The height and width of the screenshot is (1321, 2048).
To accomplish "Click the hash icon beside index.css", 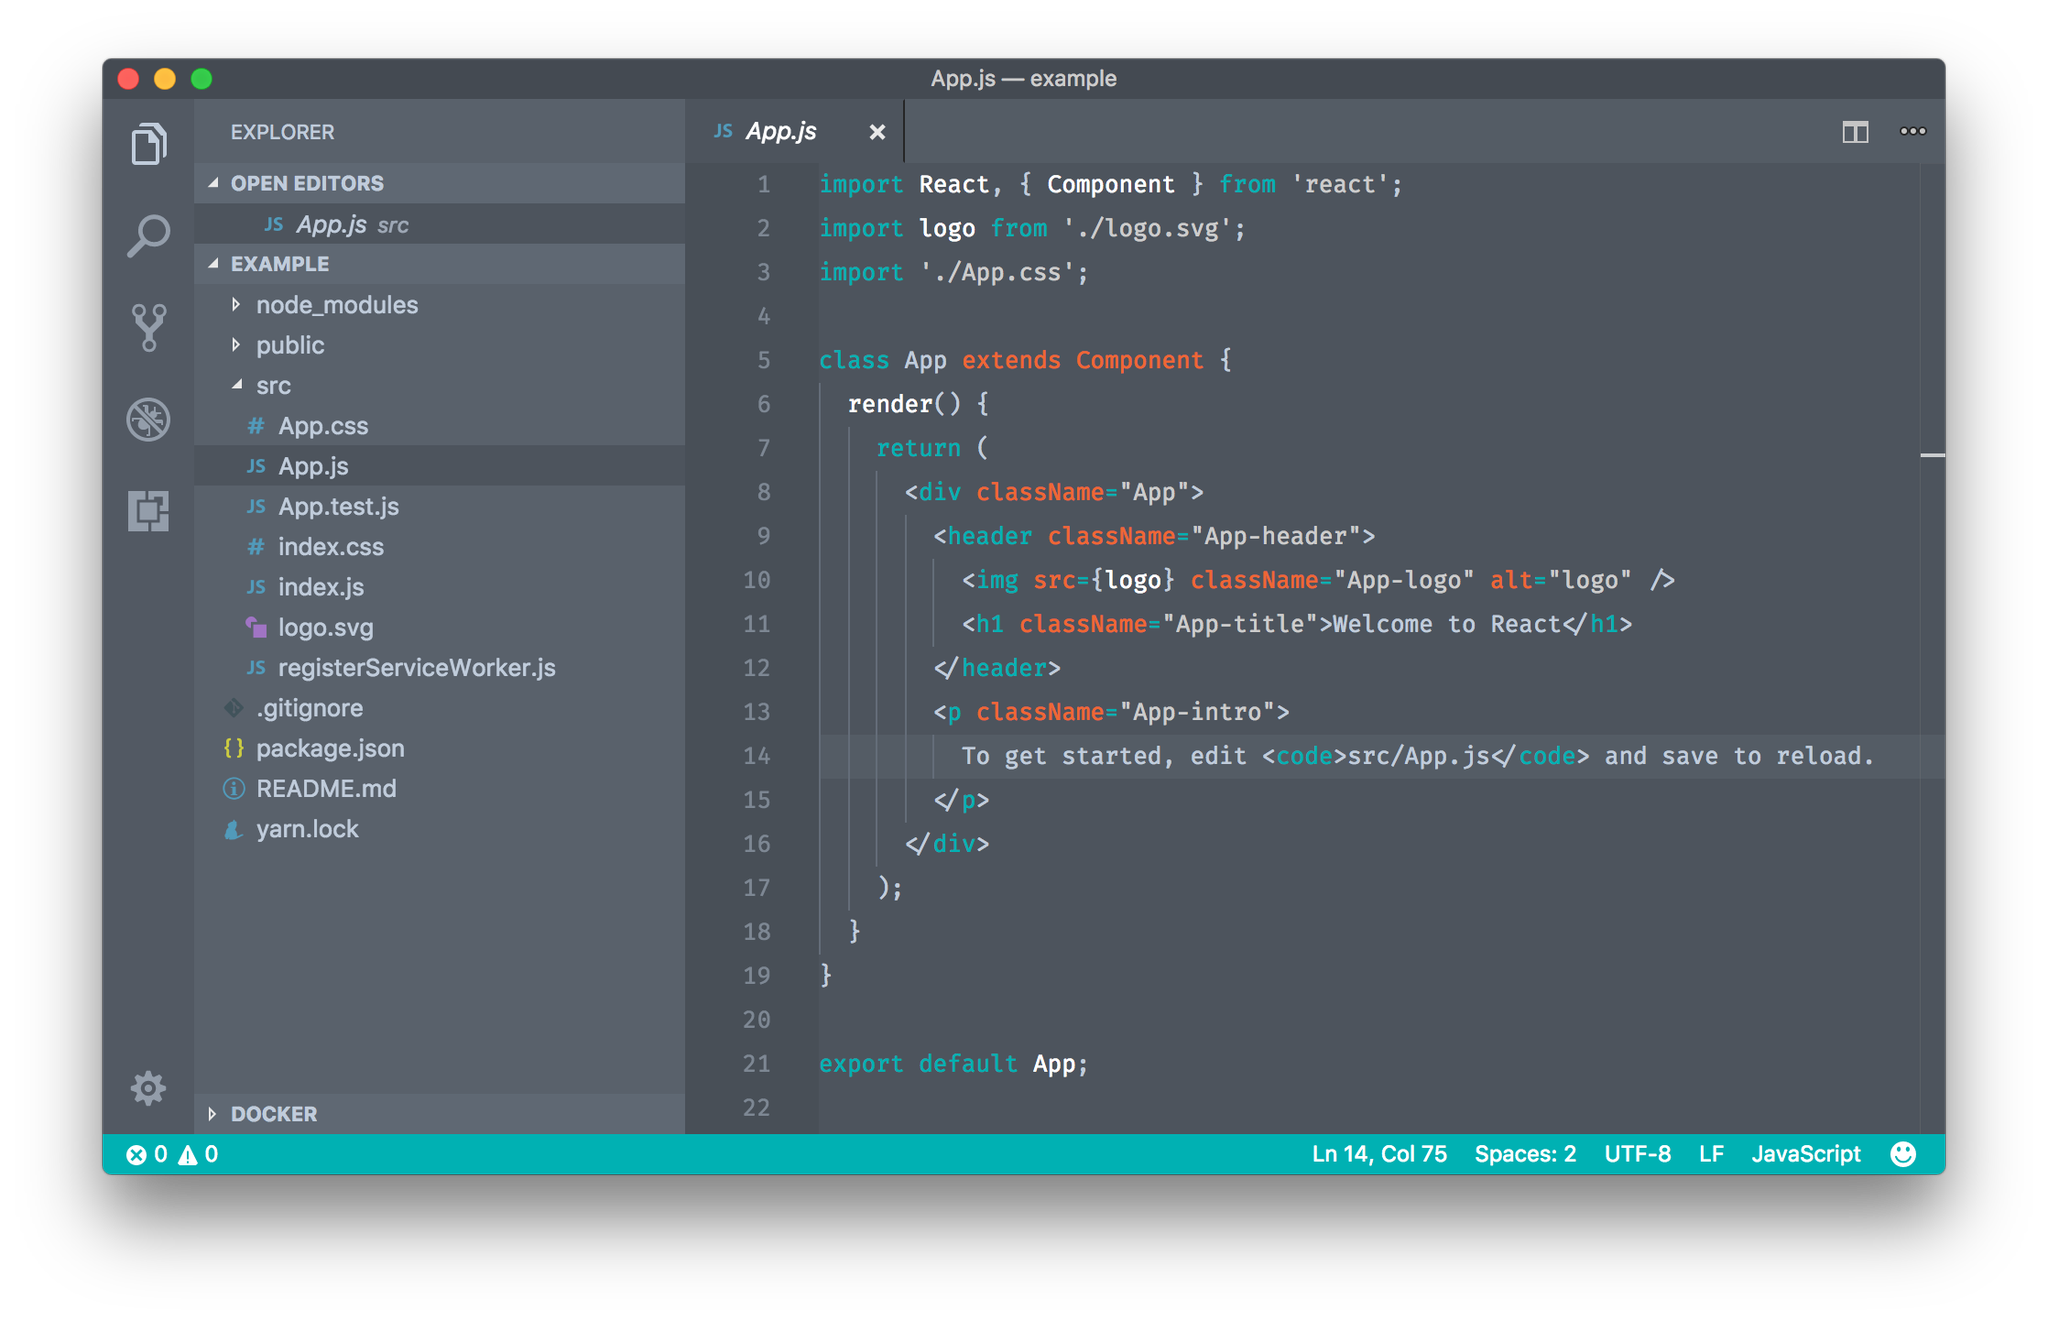I will point(256,547).
